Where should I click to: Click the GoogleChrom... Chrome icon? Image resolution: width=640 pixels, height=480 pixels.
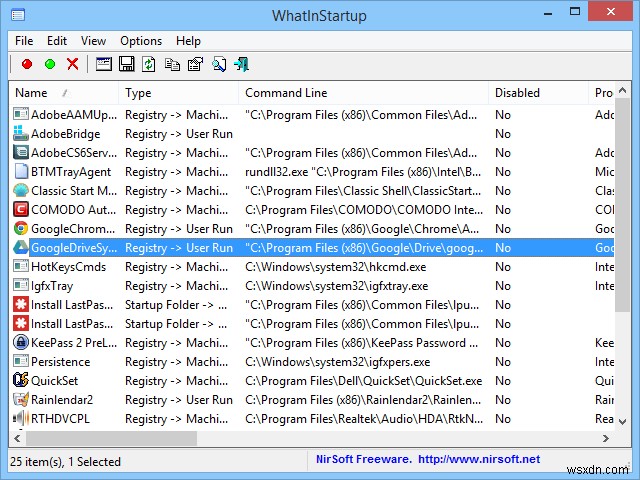click(x=20, y=228)
